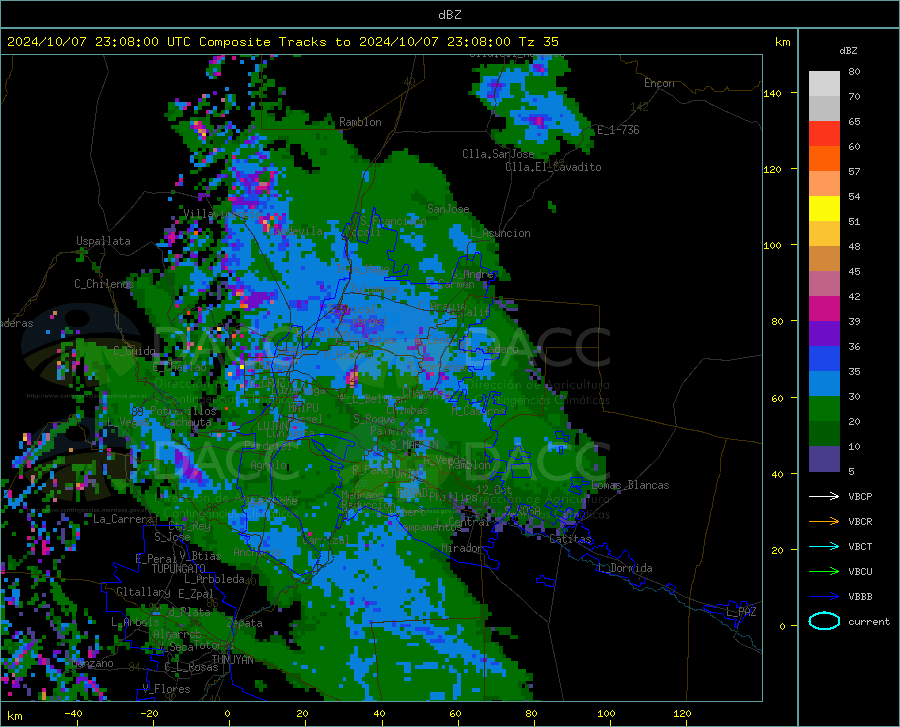Click the E_Peral label

pyautogui.click(x=156, y=558)
